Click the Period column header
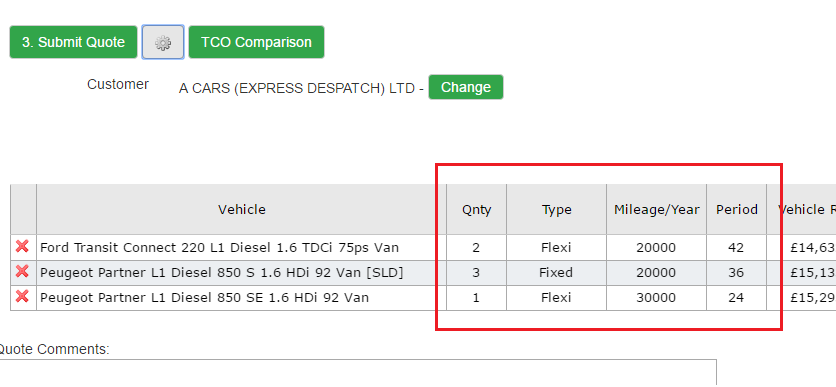836x387 pixels. 737,209
